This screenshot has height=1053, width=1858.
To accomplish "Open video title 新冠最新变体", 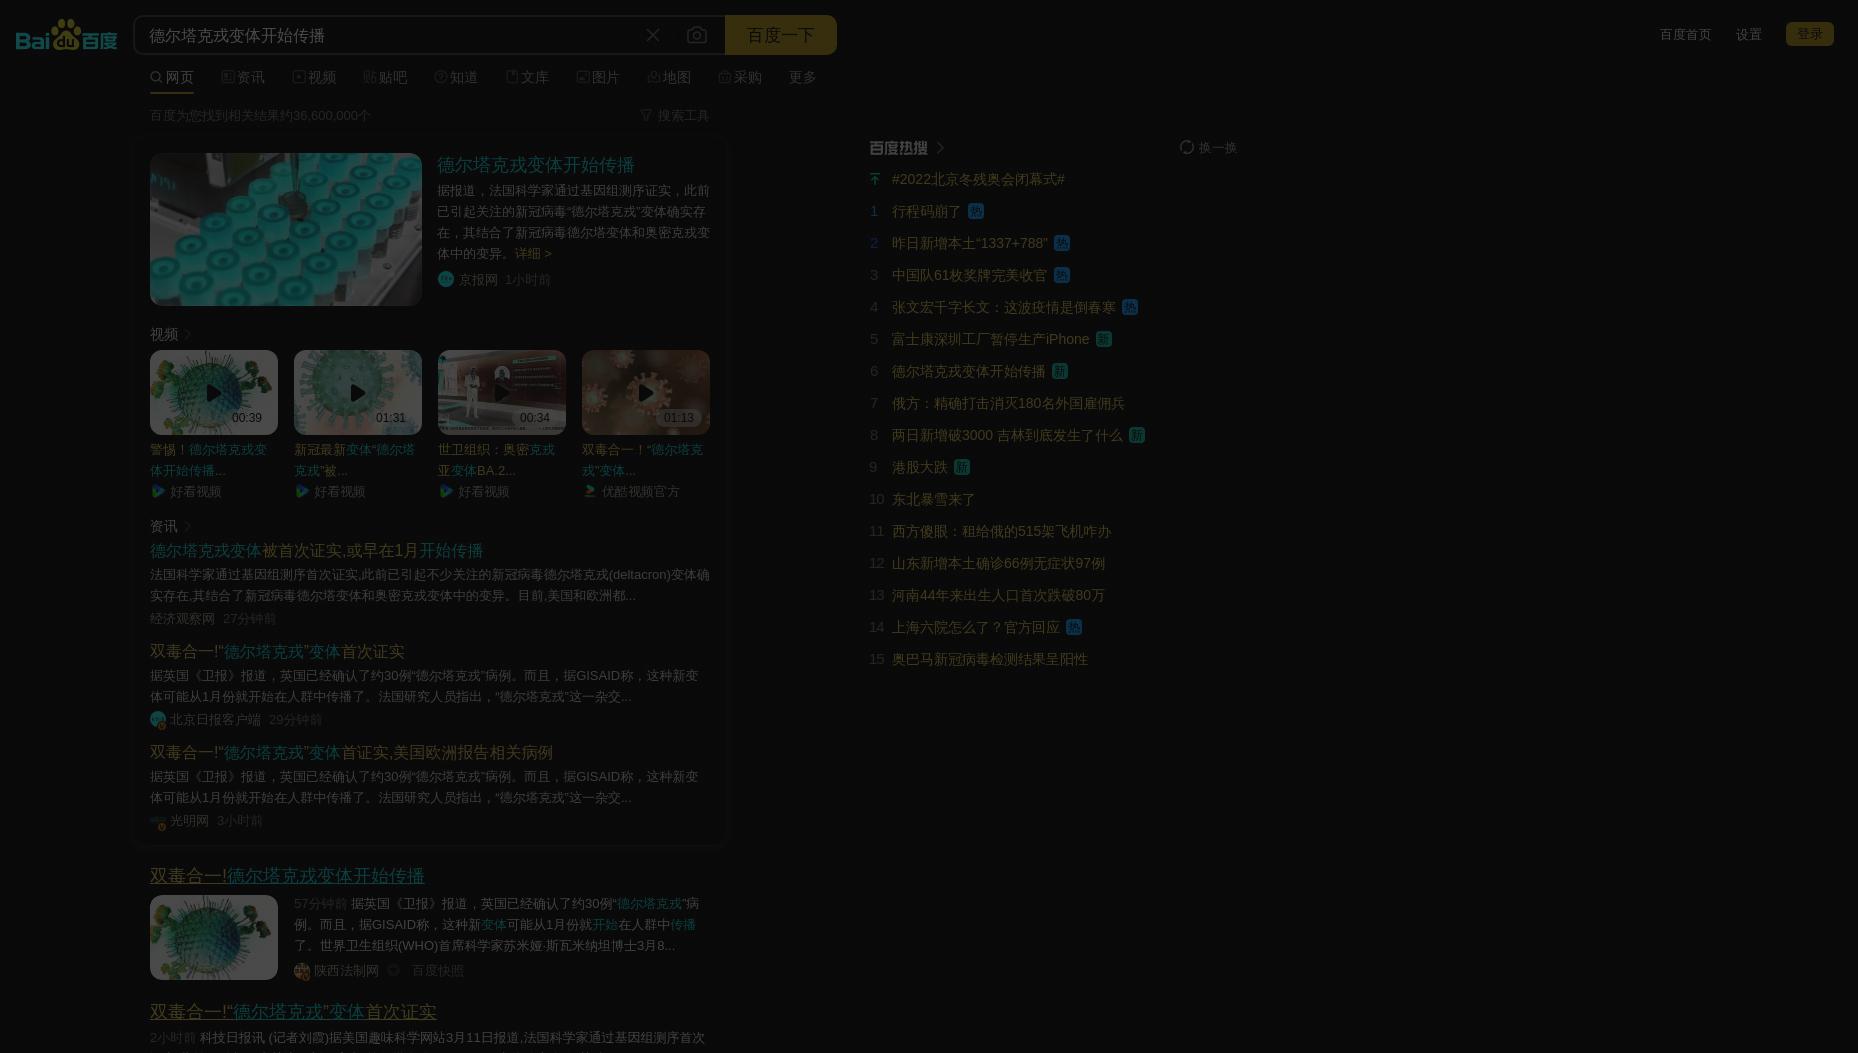I will [354, 460].
